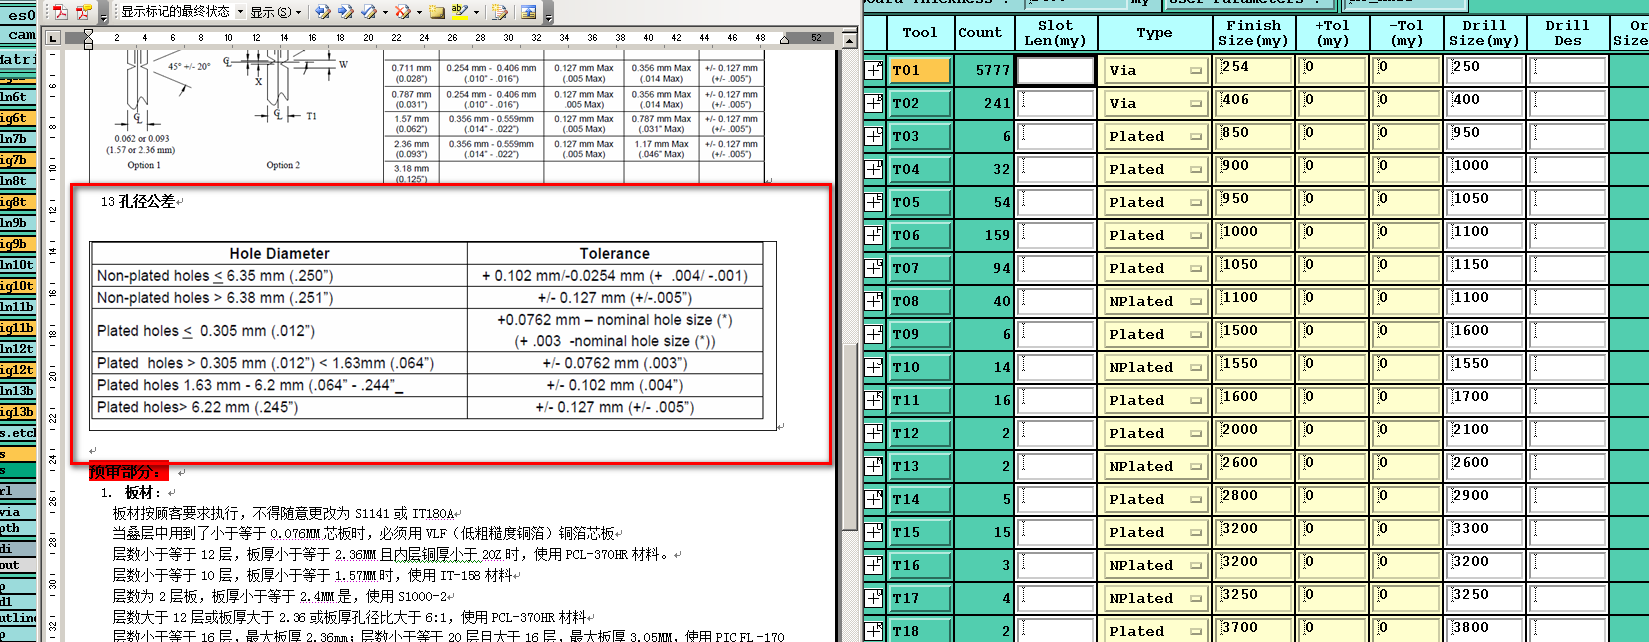Viewport: 1649px width, 642px height.
Task: Click Drill Size field showing 400
Action: [1485, 103]
